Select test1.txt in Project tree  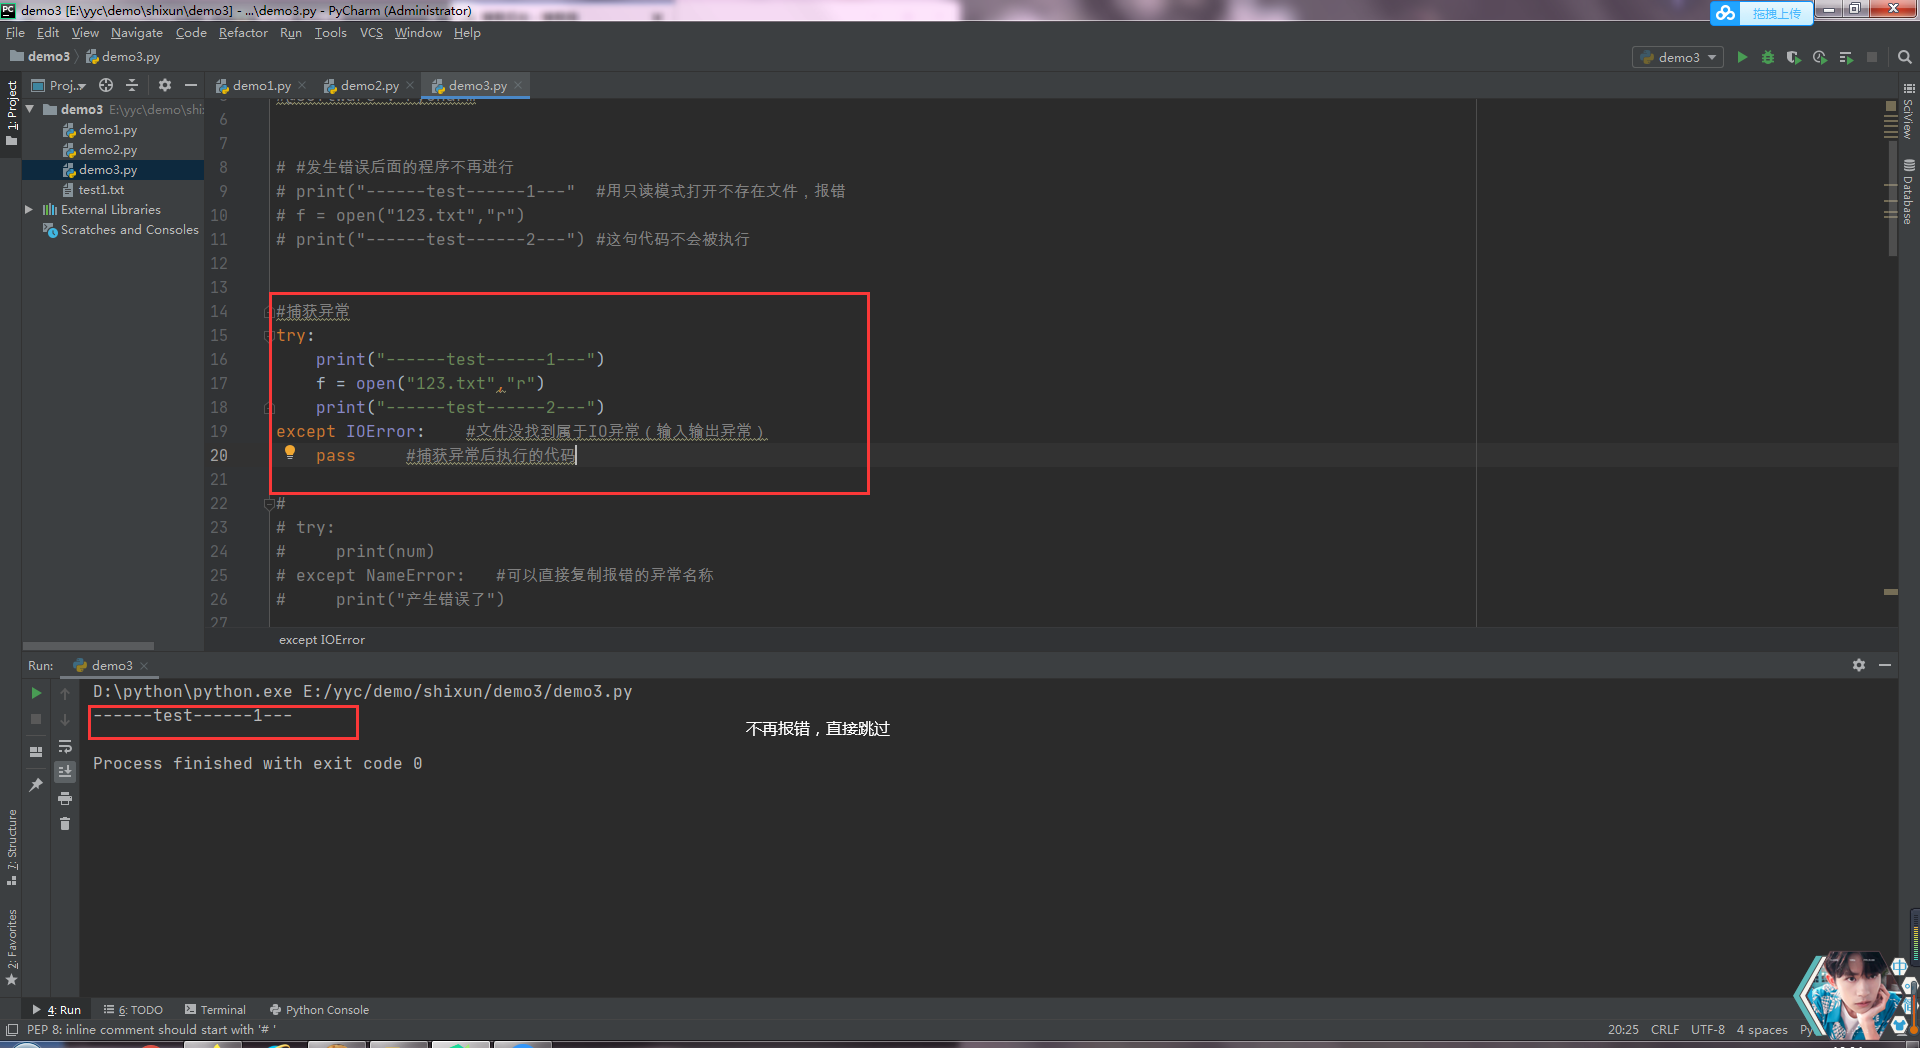point(101,190)
